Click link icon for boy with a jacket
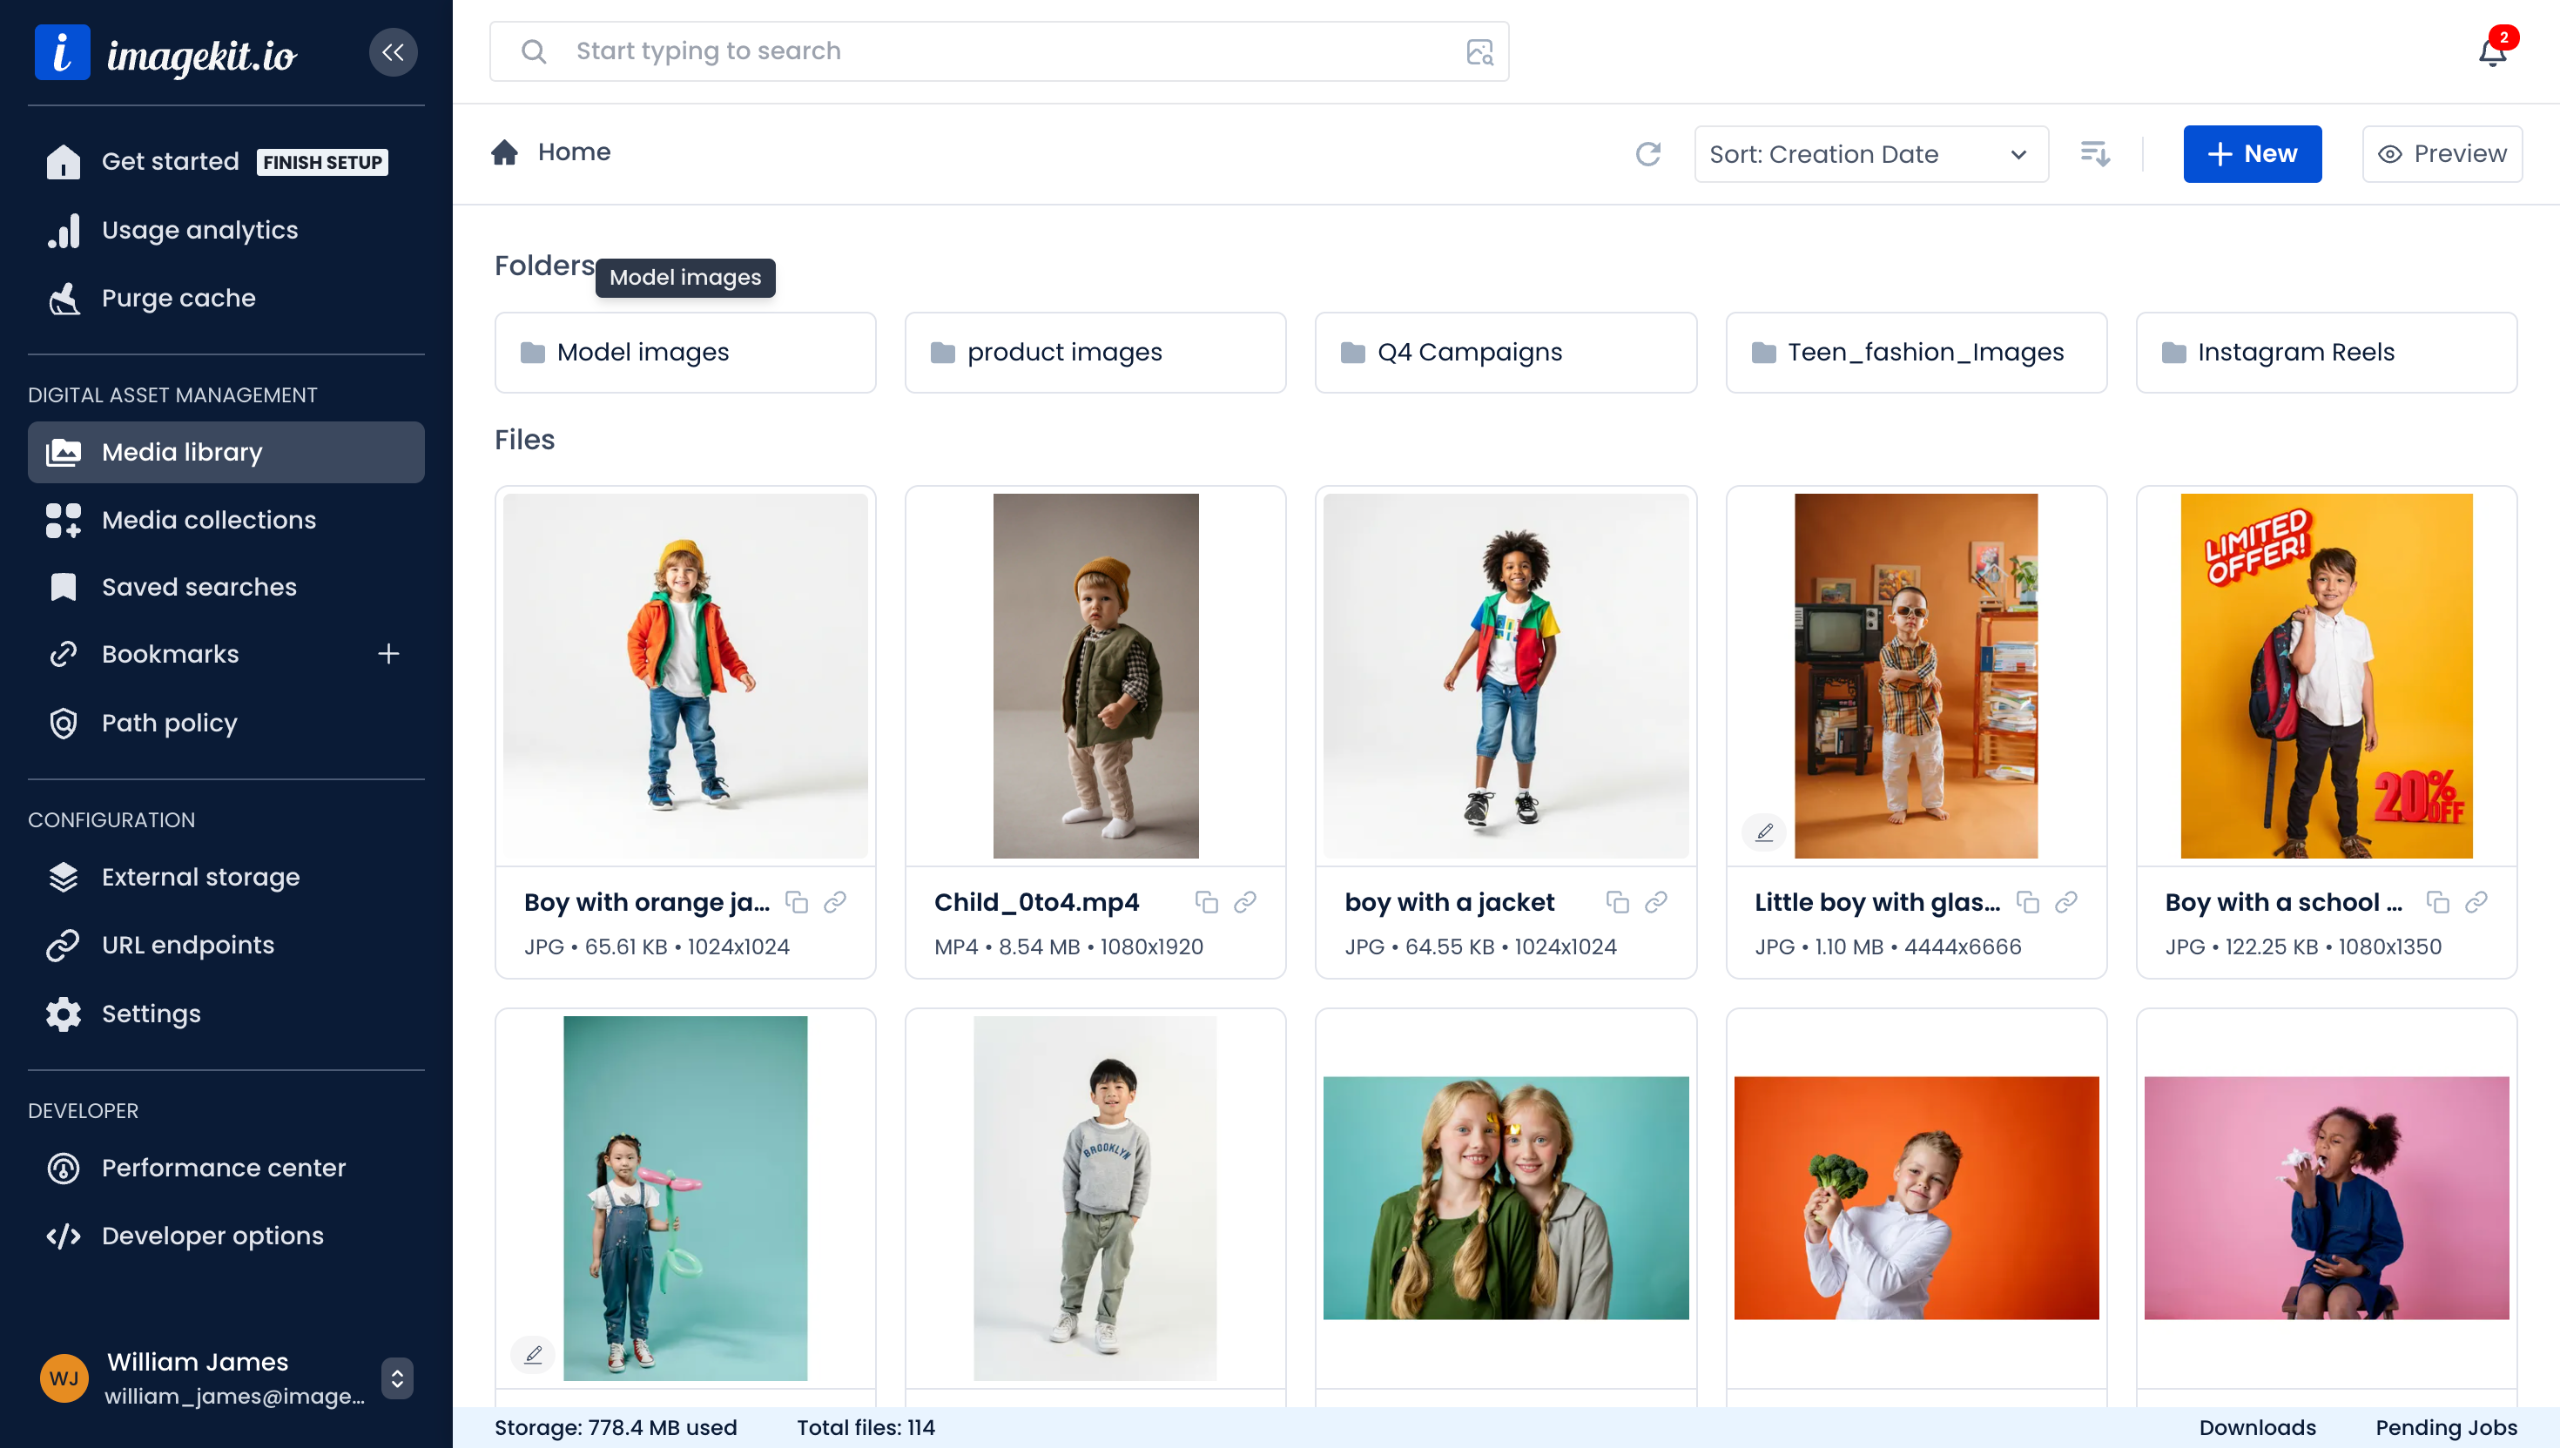Screen dimensions: 2560x1448 tap(1656, 902)
